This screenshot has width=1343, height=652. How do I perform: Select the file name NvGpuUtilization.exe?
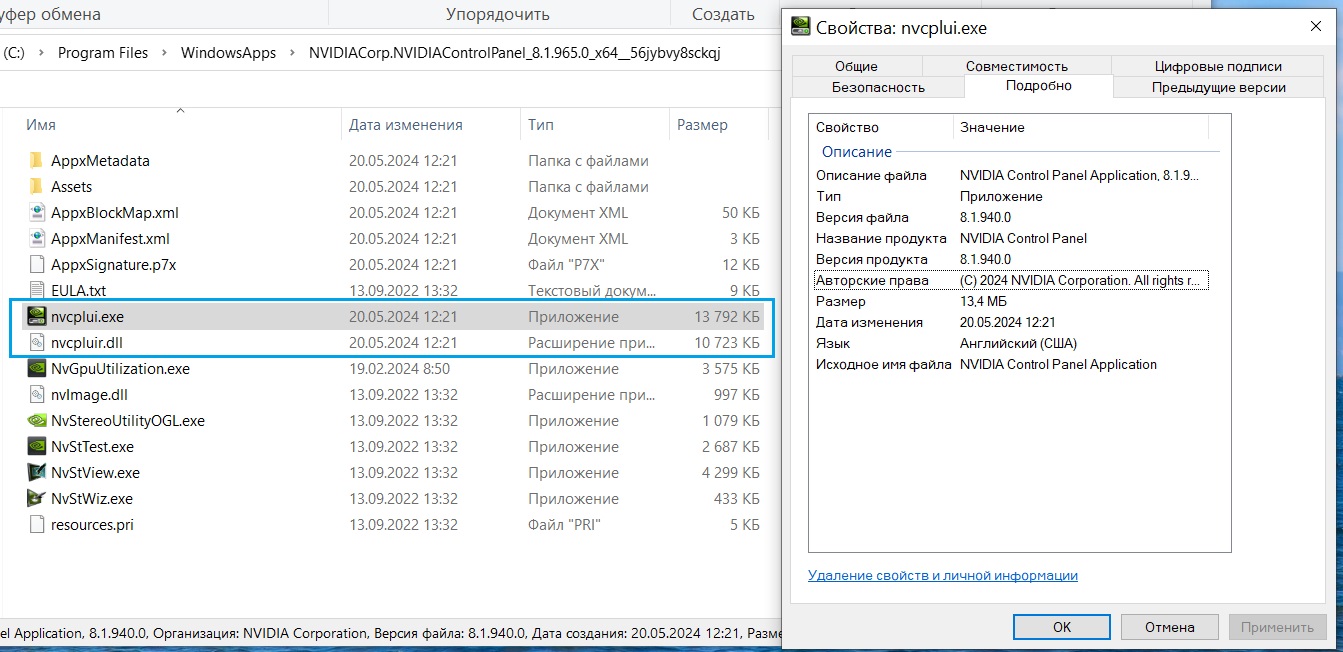pyautogui.click(x=120, y=369)
